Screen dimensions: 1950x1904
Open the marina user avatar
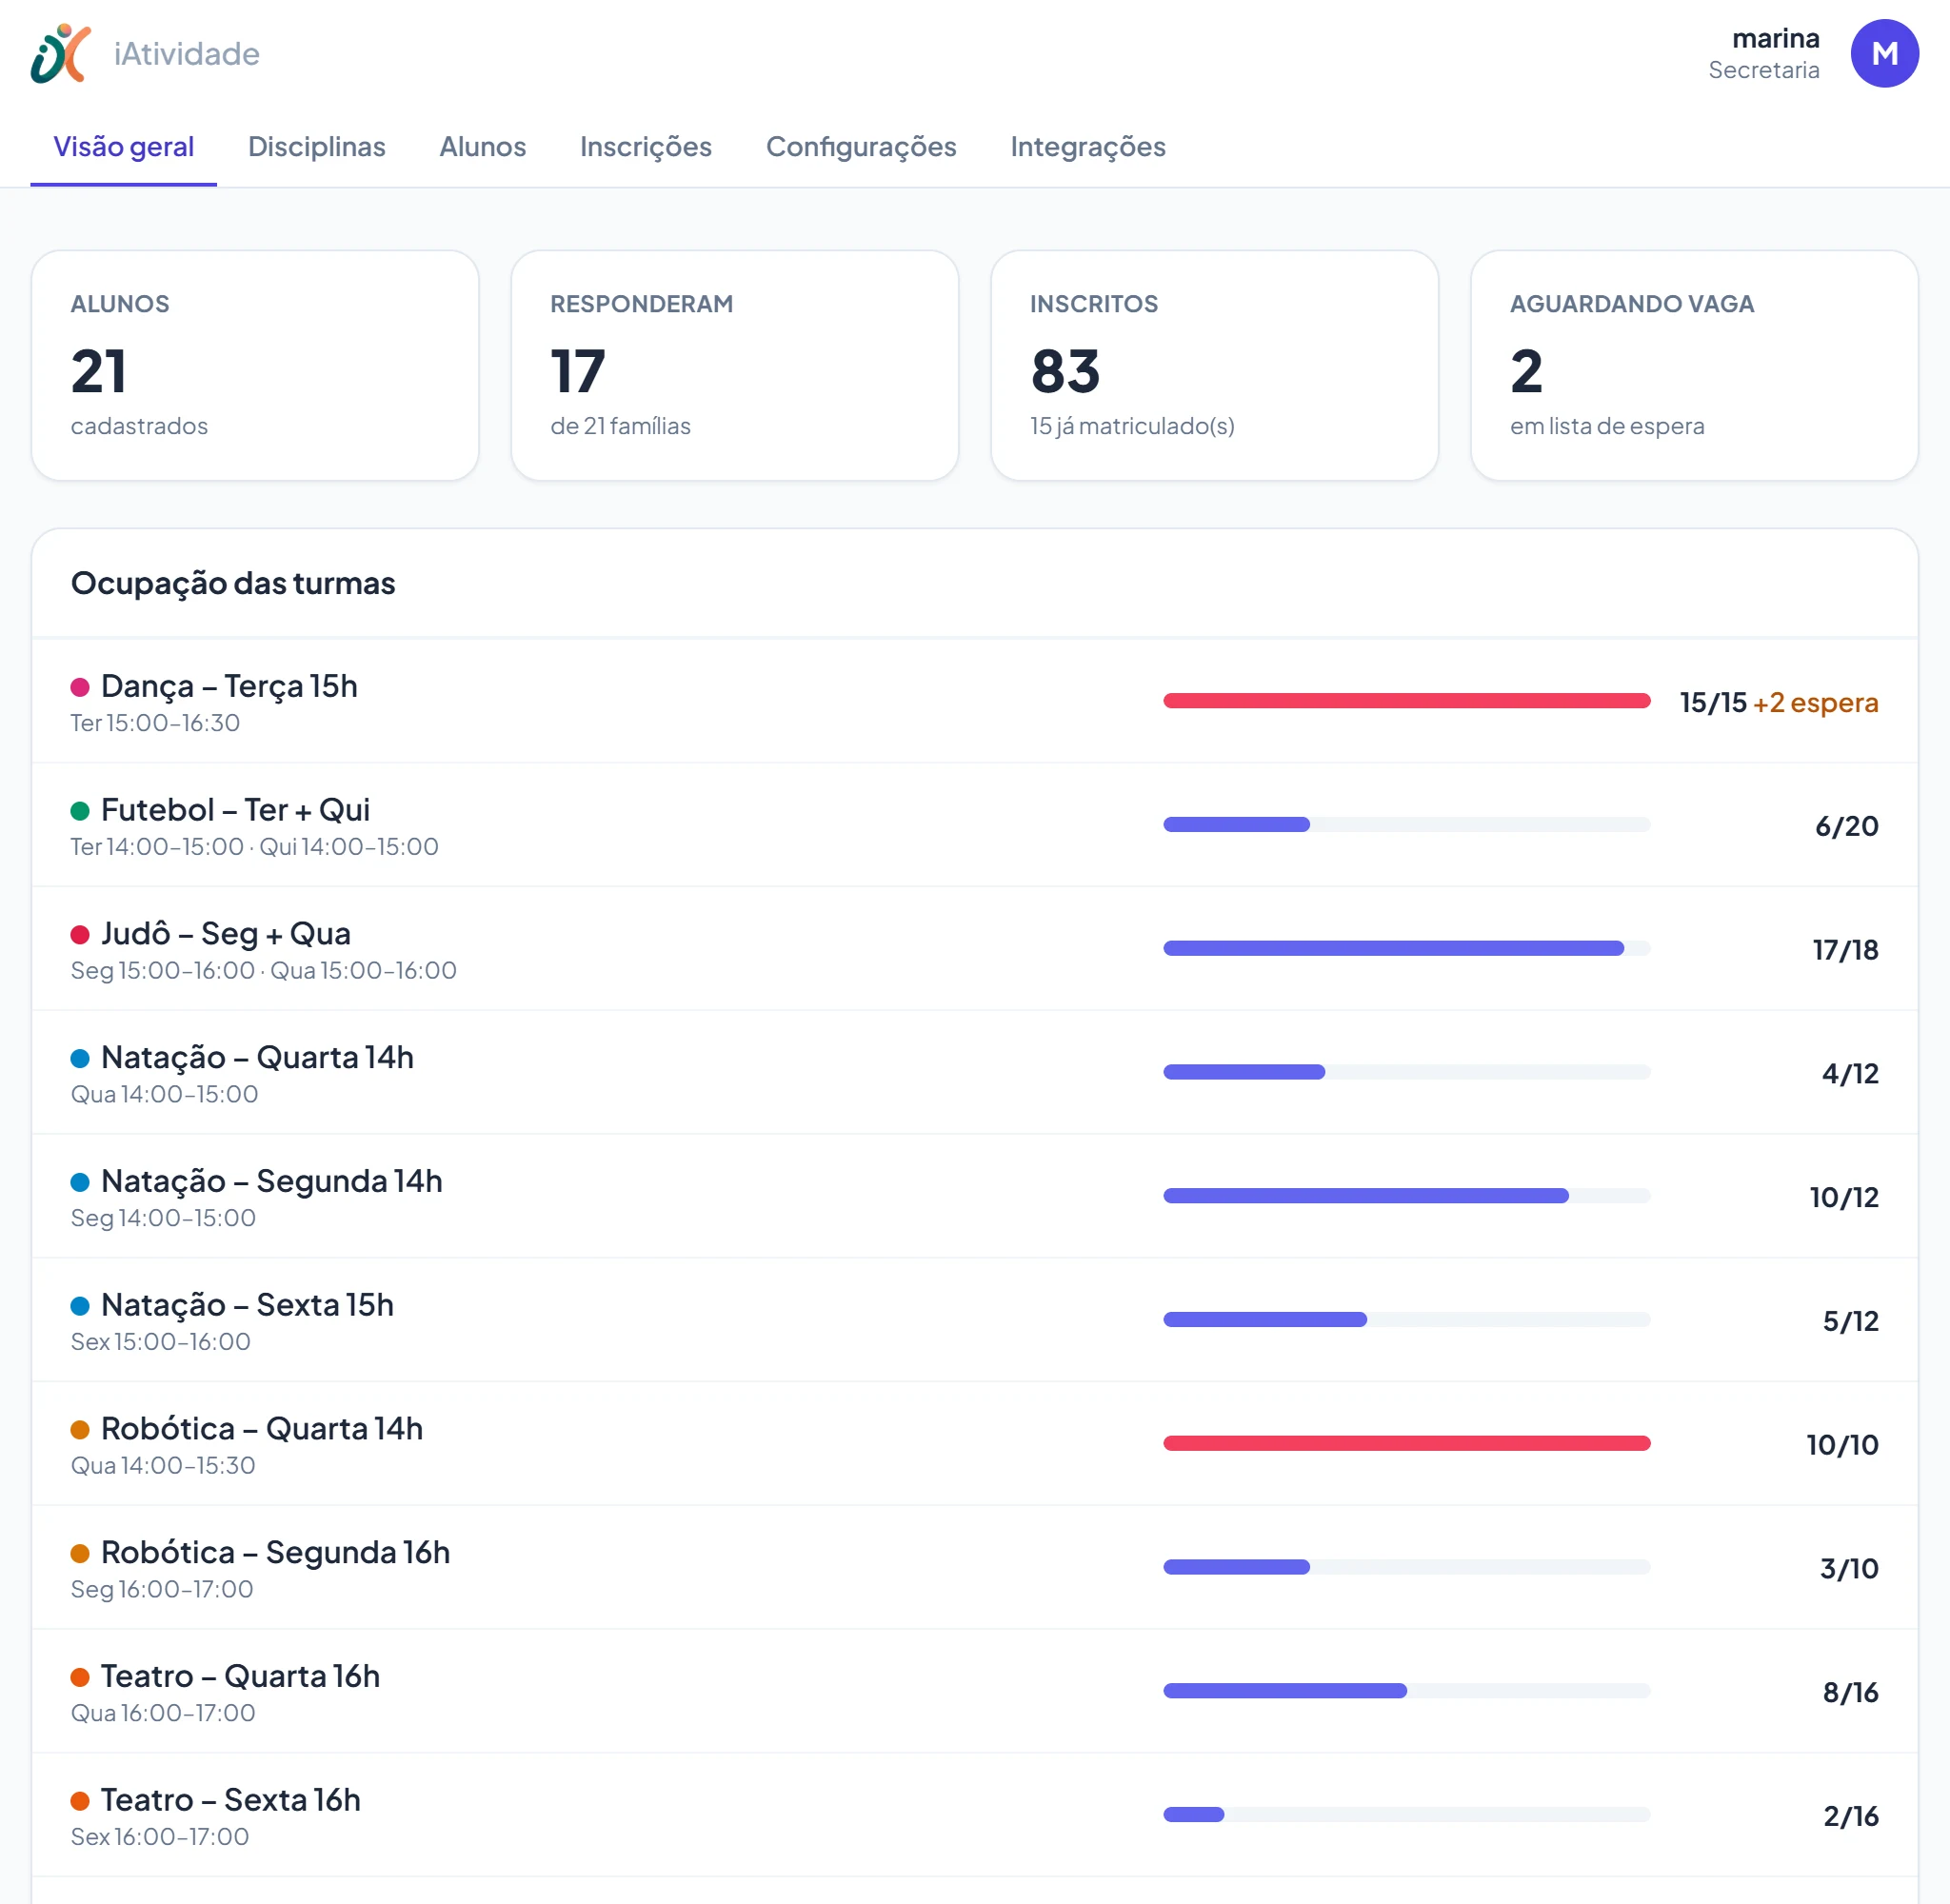[1884, 54]
